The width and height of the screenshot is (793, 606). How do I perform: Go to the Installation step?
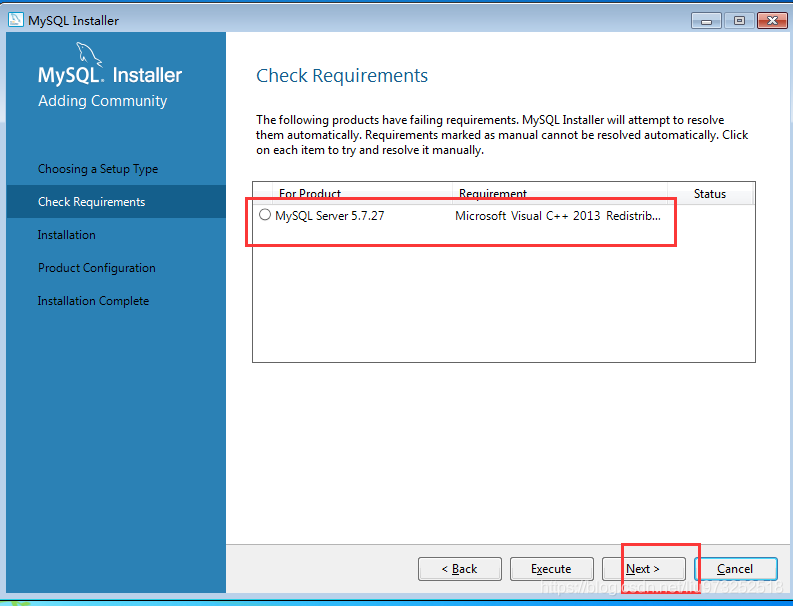point(66,235)
